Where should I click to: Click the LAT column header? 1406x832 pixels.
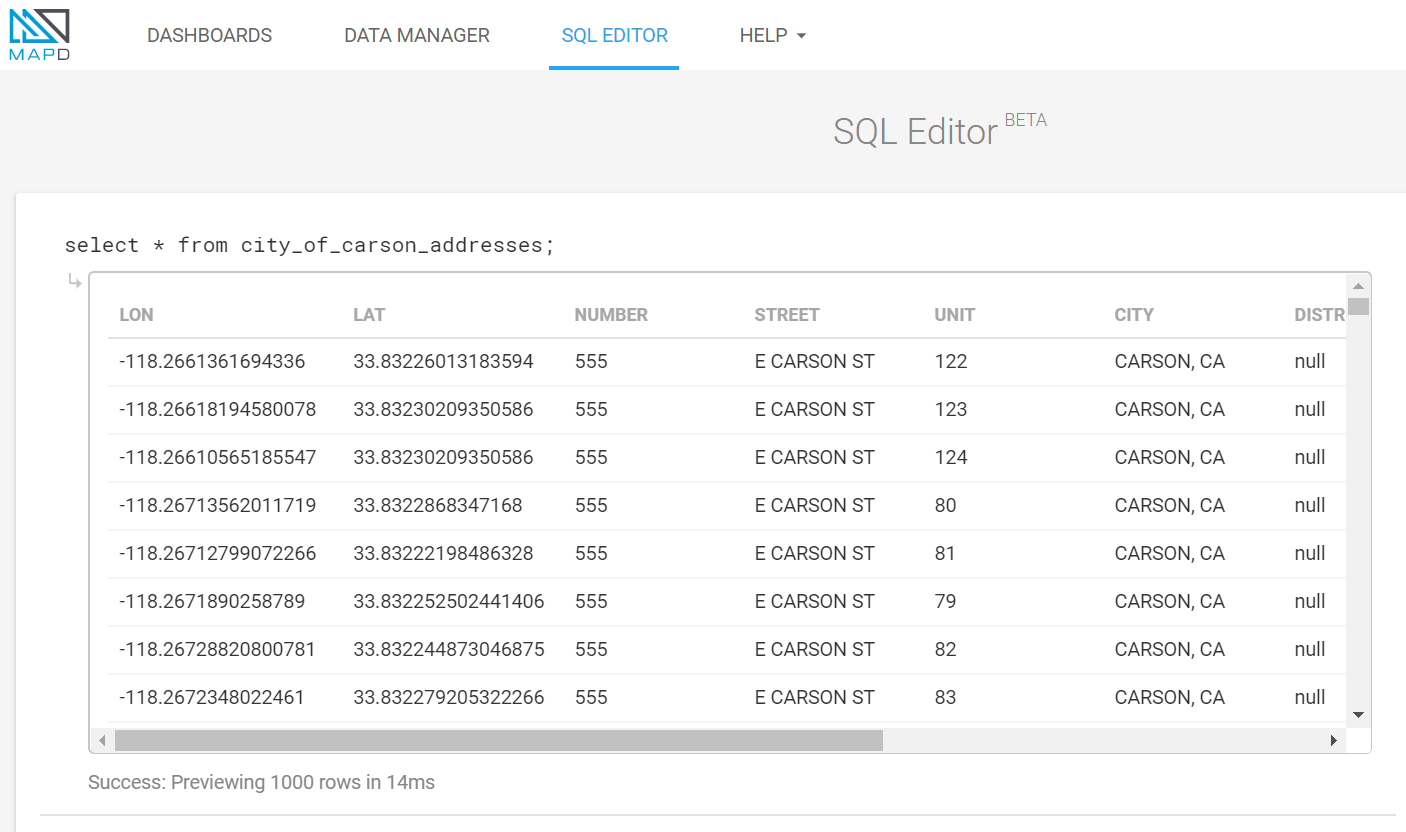pyautogui.click(x=369, y=315)
